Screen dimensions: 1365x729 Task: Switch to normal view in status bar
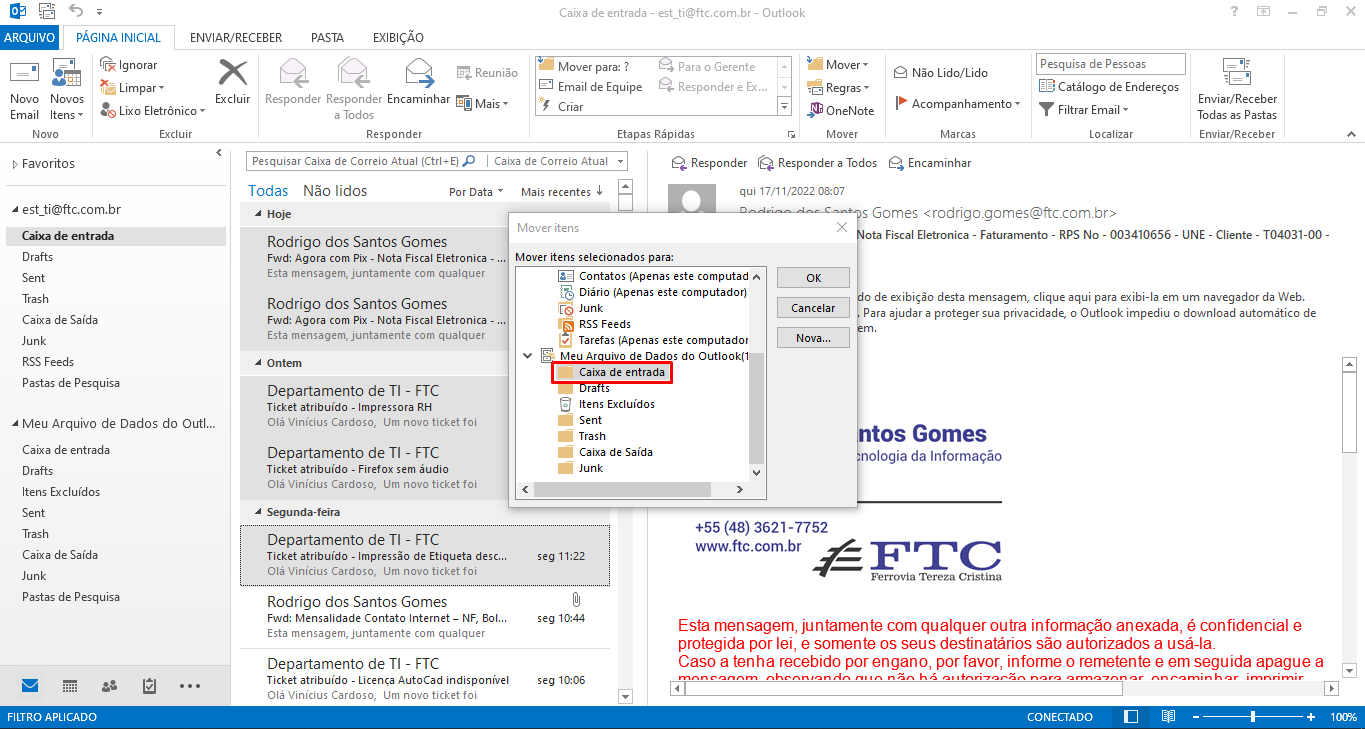pos(1131,717)
